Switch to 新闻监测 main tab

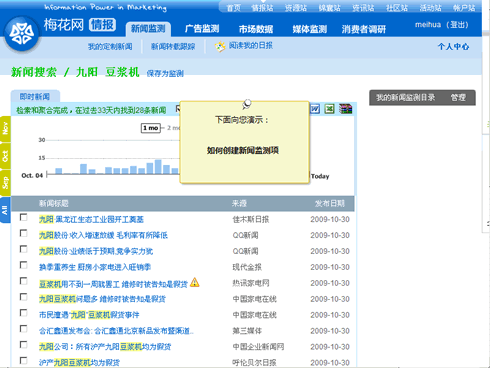pos(148,29)
